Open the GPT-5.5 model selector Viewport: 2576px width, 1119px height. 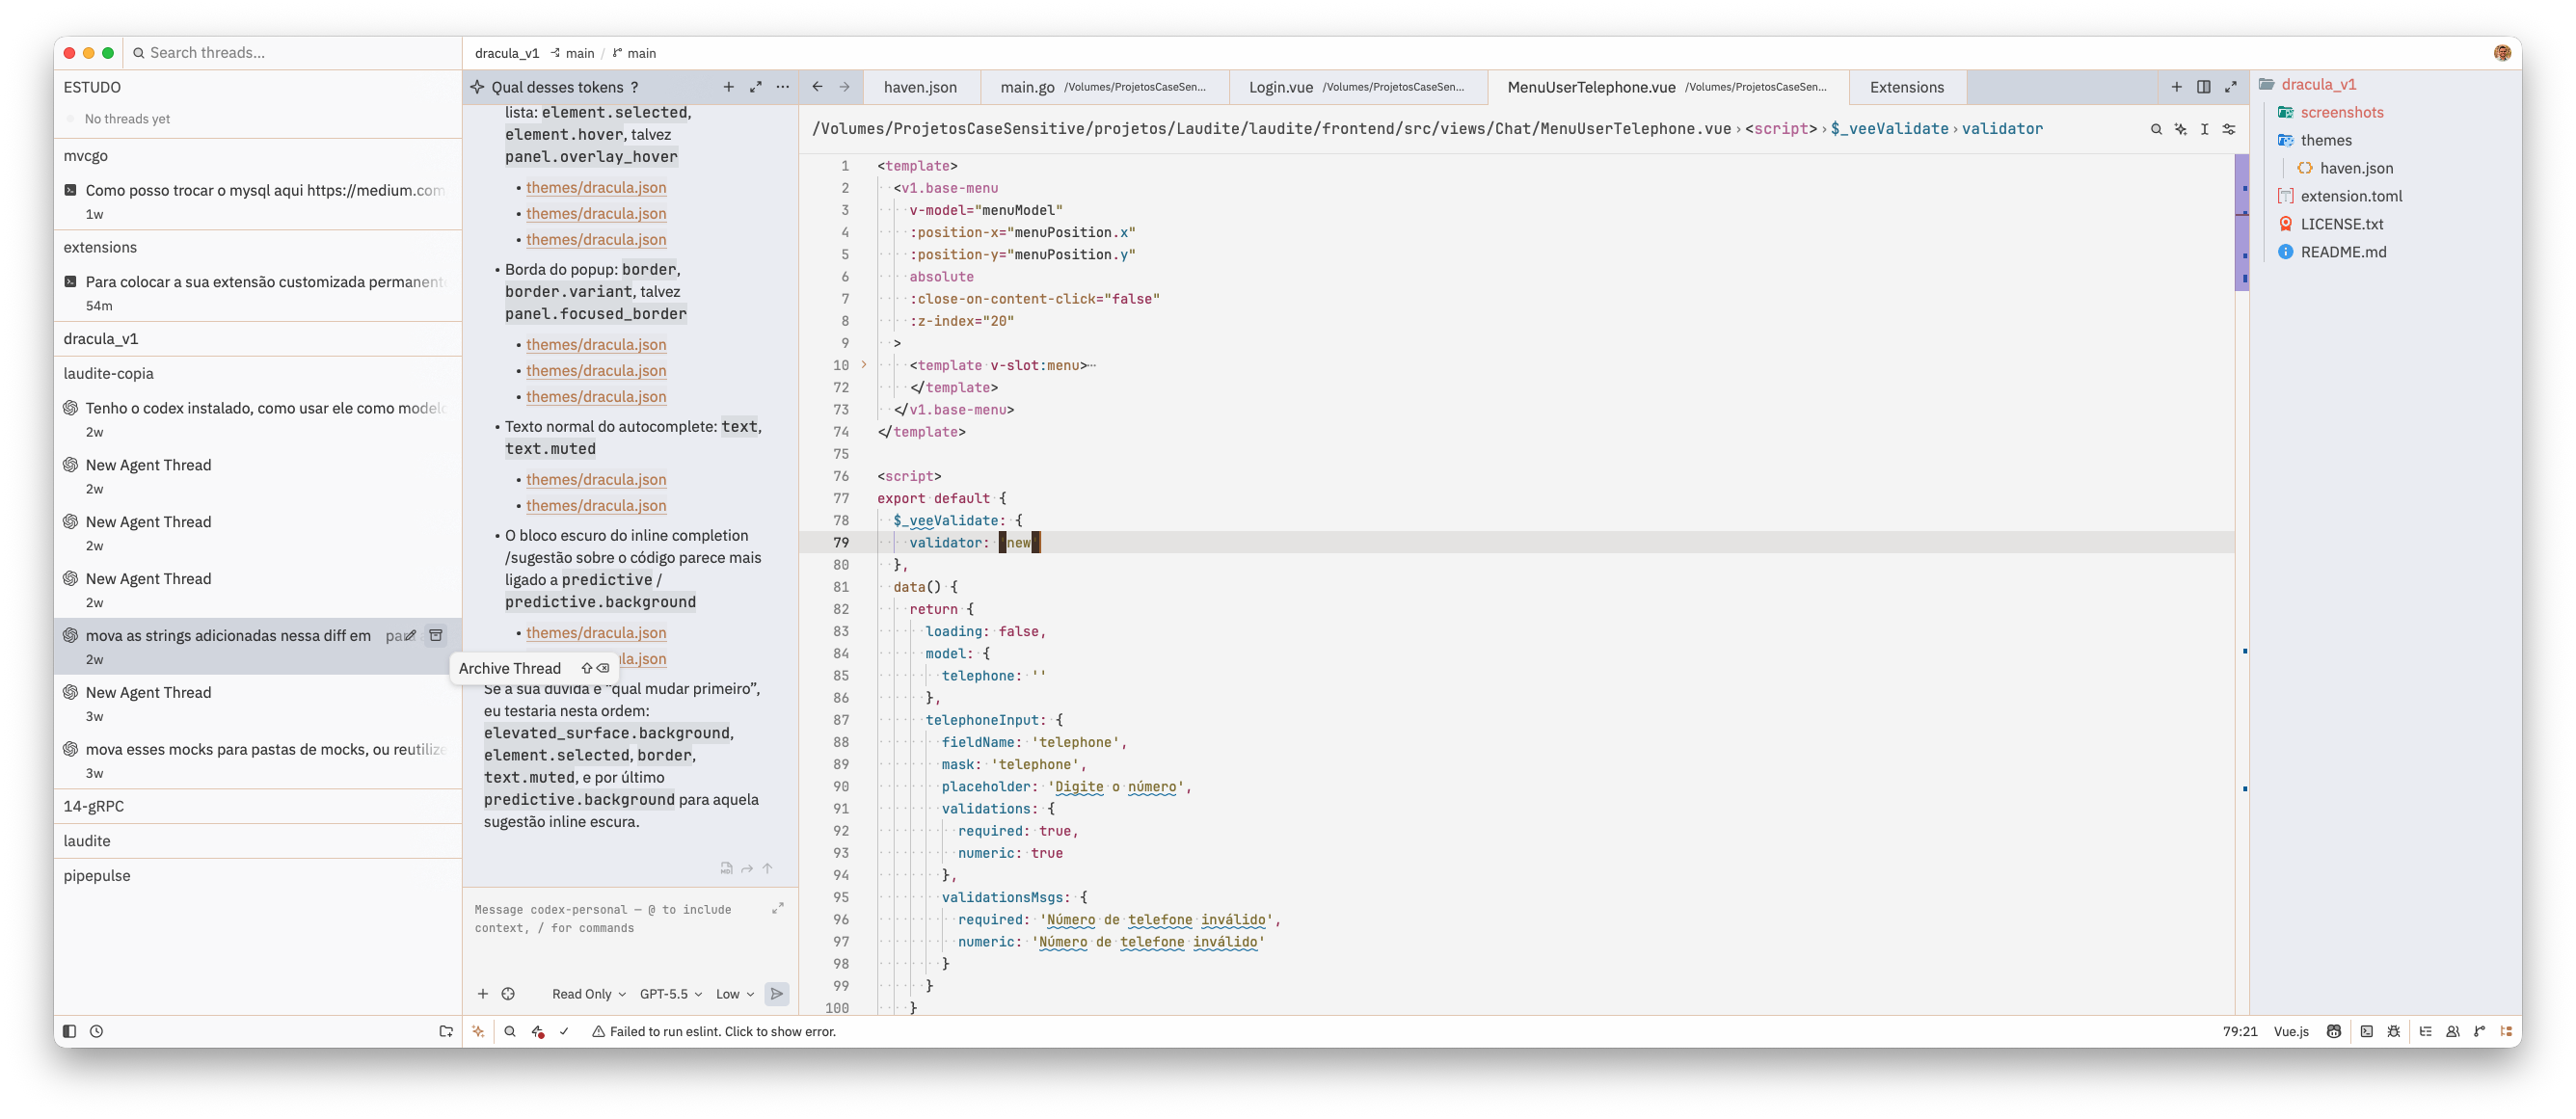[671, 994]
